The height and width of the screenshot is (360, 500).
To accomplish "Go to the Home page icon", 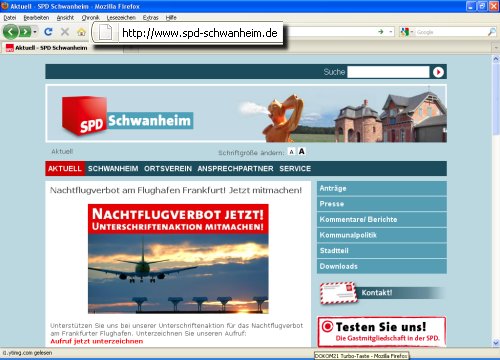I will 81,32.
